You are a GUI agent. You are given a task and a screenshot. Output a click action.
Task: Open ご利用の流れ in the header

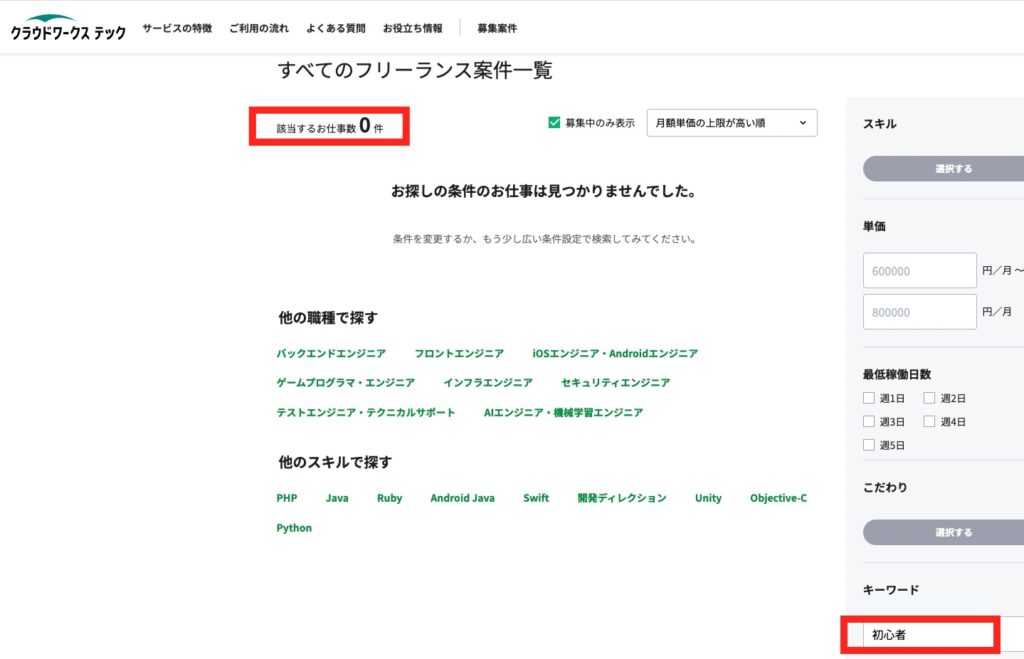259,28
